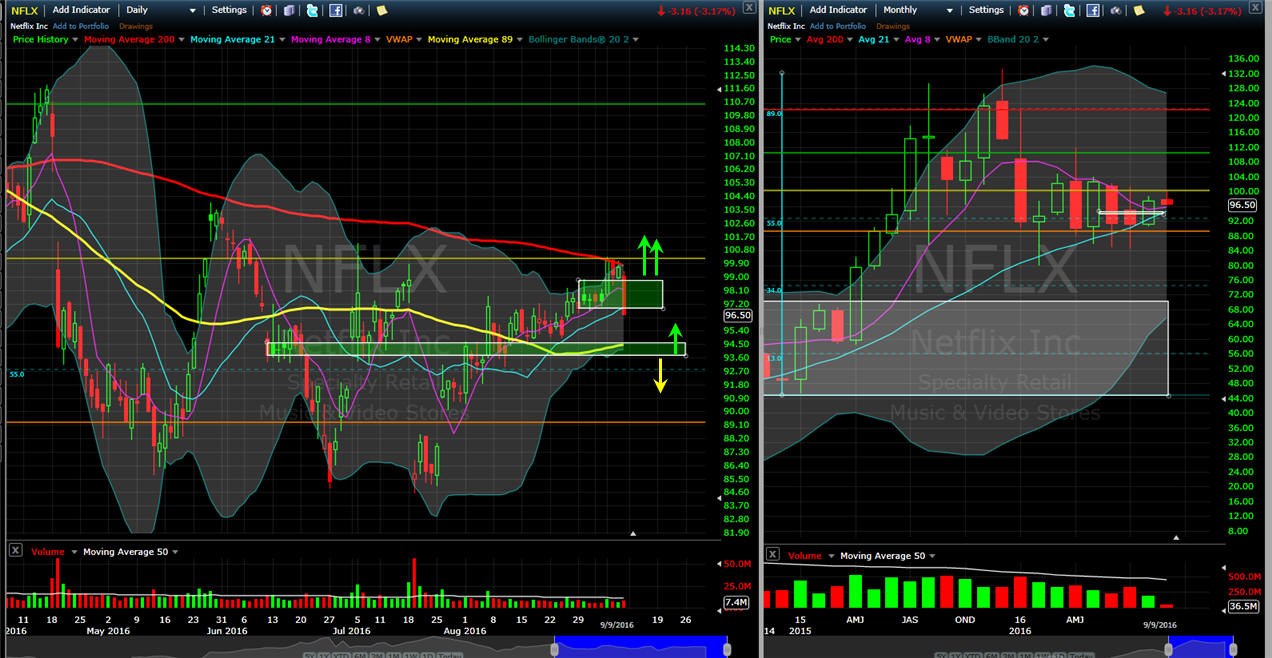
Task: Close the Volume panel on daily chart
Action: 16,551
